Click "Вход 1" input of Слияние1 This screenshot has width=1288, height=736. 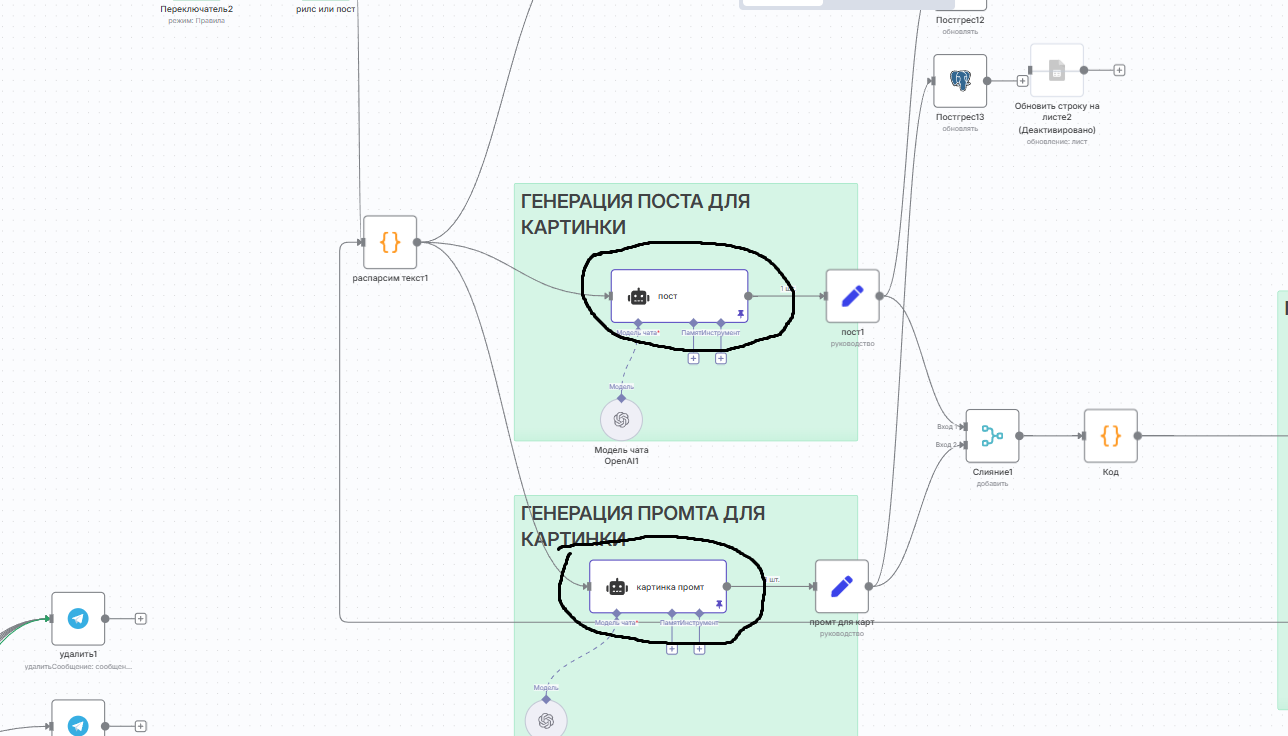(x=963, y=426)
